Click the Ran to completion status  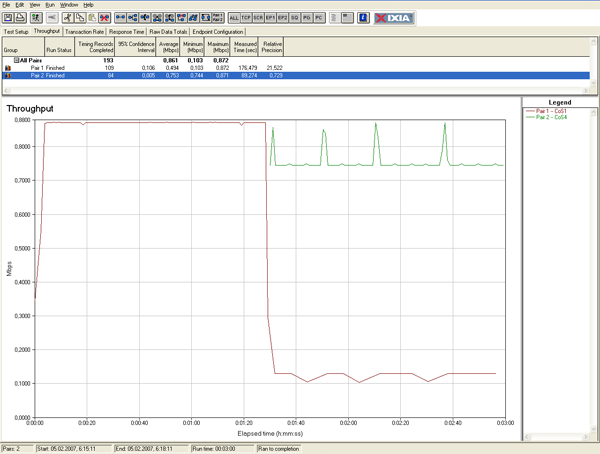279,449
